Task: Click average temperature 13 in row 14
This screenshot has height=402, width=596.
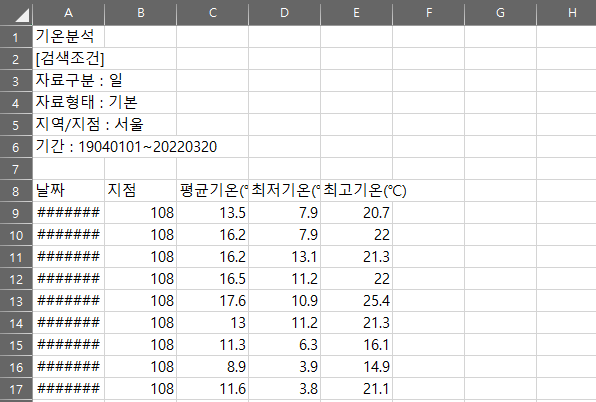Action: [212, 323]
